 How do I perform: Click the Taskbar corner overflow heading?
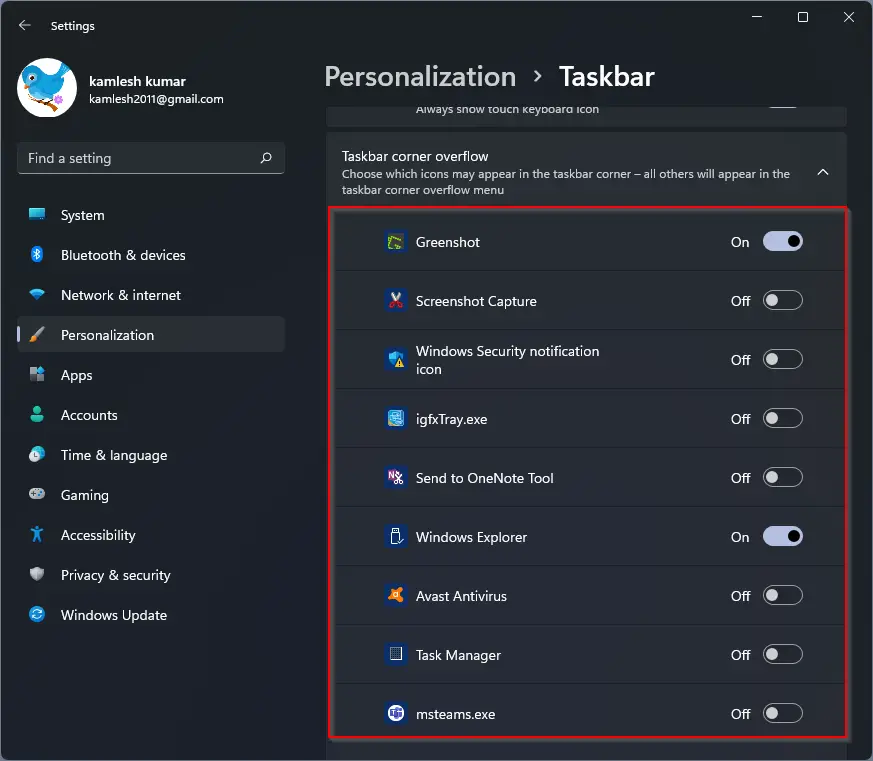[x=415, y=156]
